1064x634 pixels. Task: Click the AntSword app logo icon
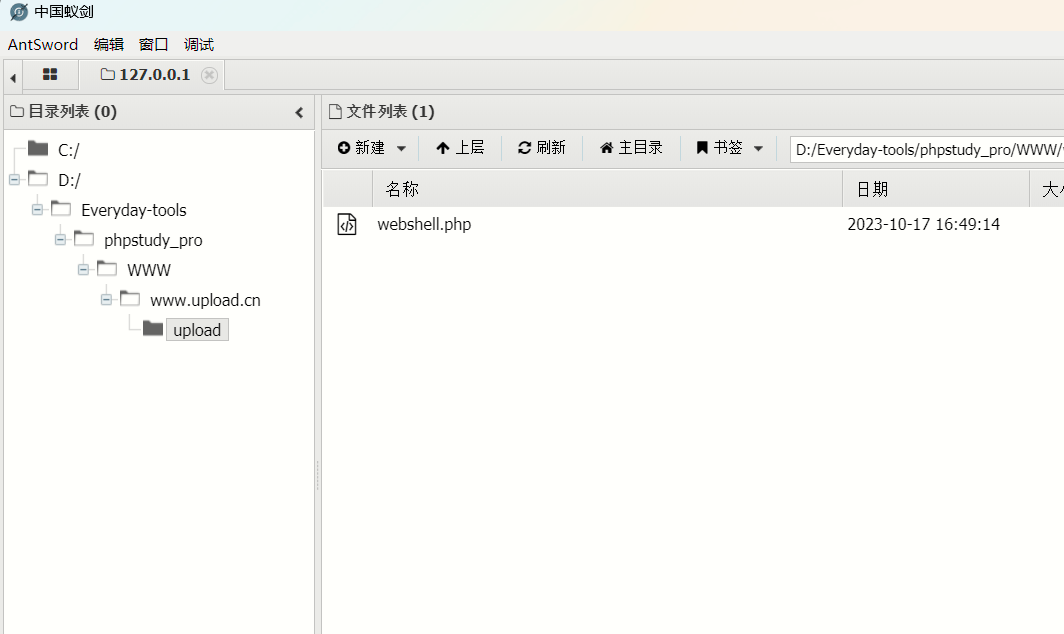pyautogui.click(x=19, y=13)
